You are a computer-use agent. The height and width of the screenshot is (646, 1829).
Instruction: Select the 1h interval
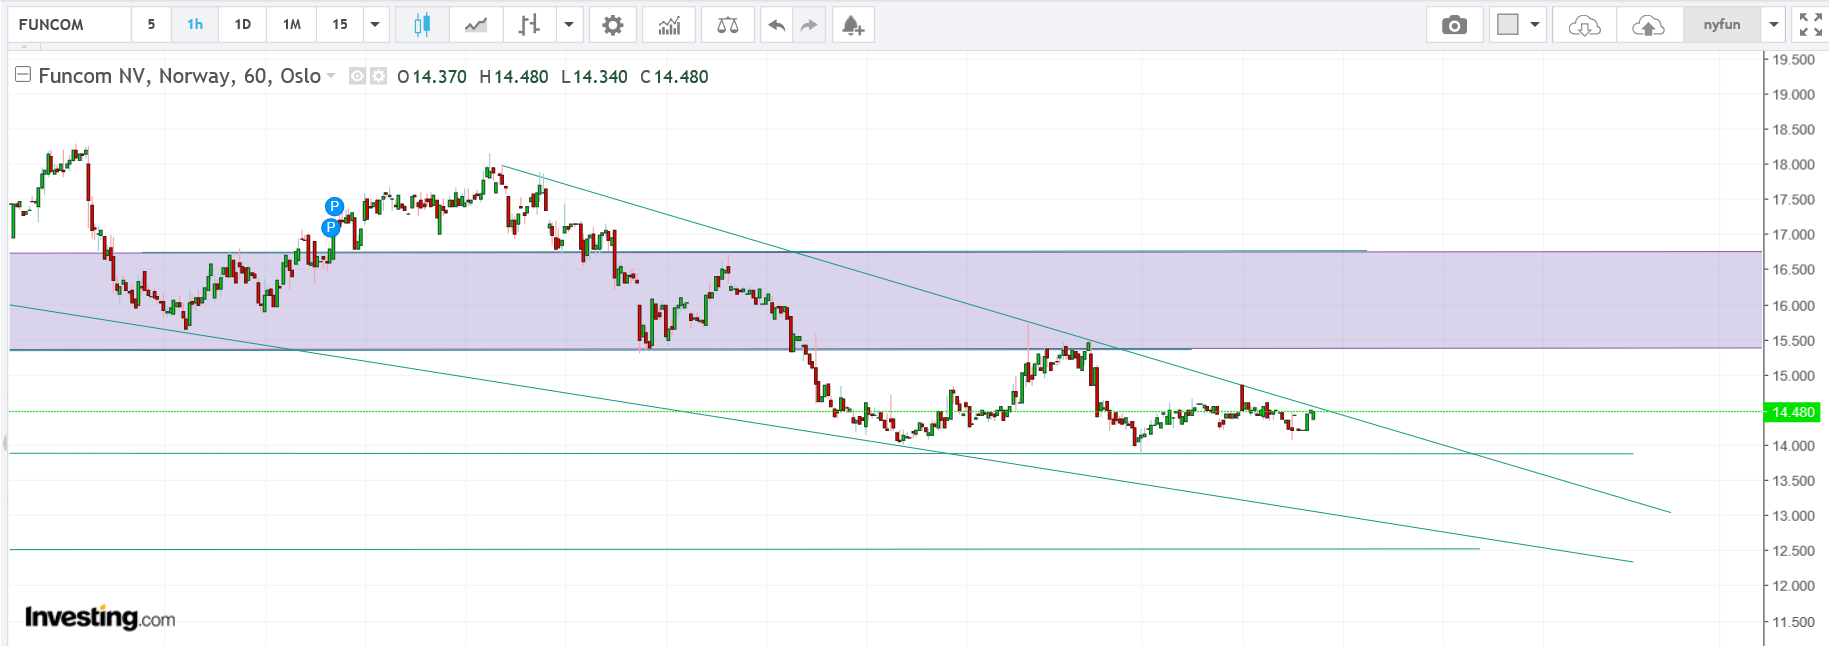click(195, 25)
